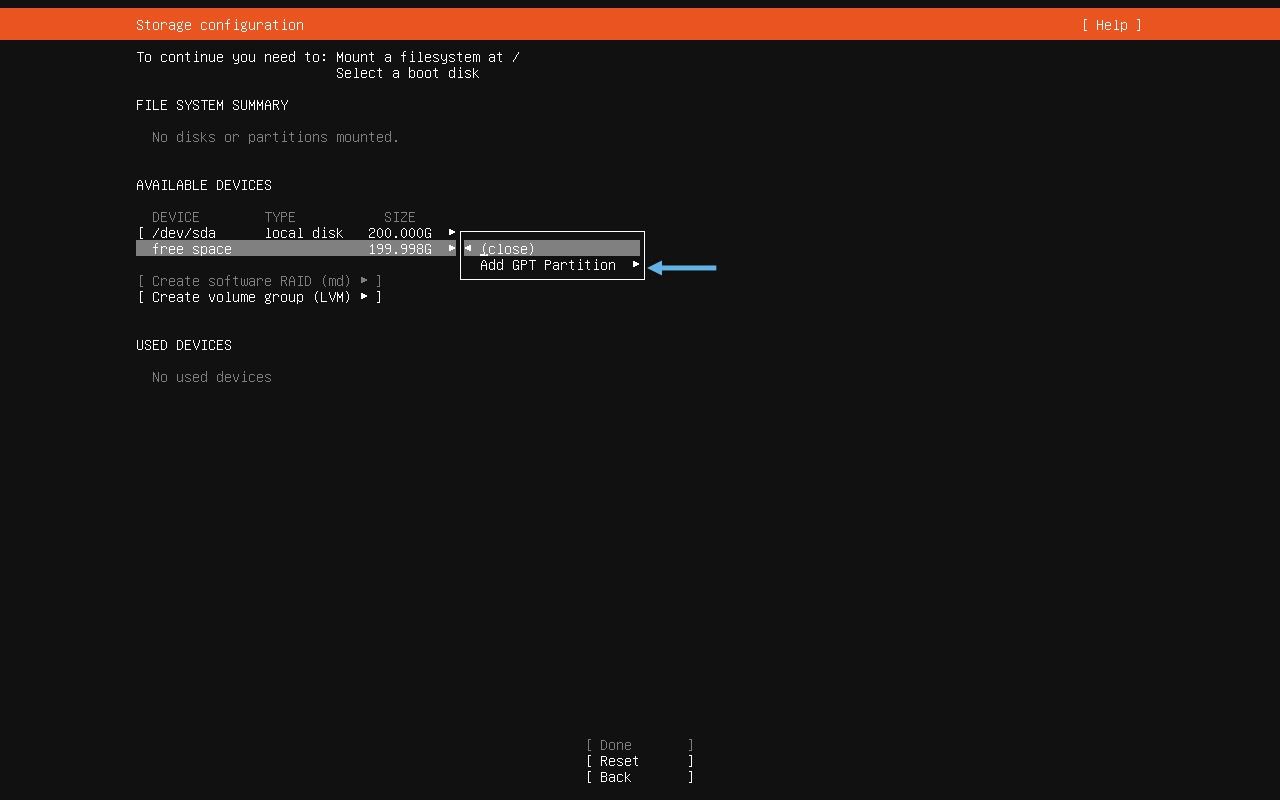The image size is (1280, 800).
Task: Select the highlighted free space row
Action: pos(250,248)
